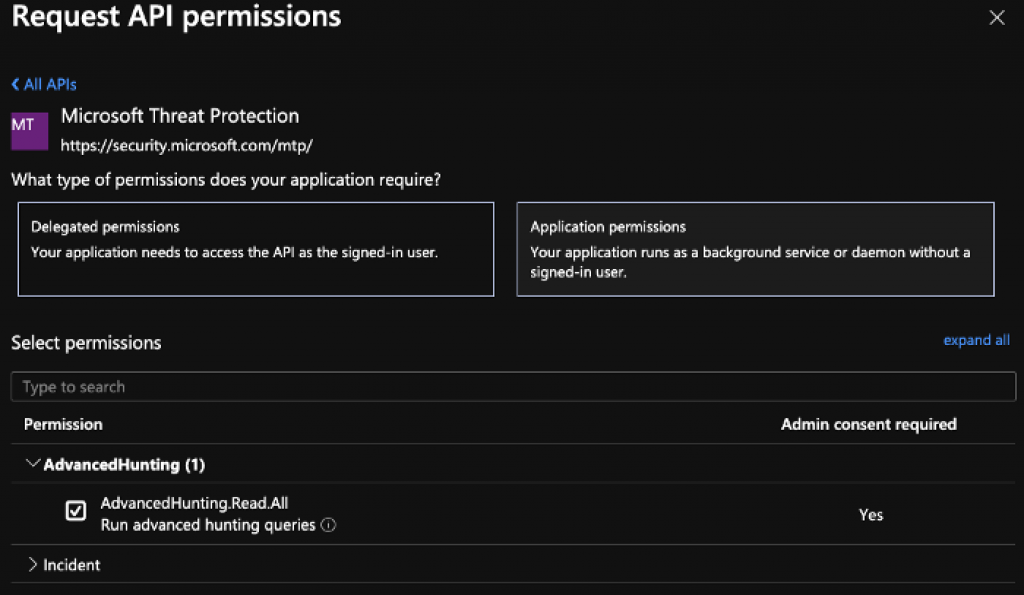The width and height of the screenshot is (1024, 595).
Task: Close the Request API permissions panel
Action: 997,18
